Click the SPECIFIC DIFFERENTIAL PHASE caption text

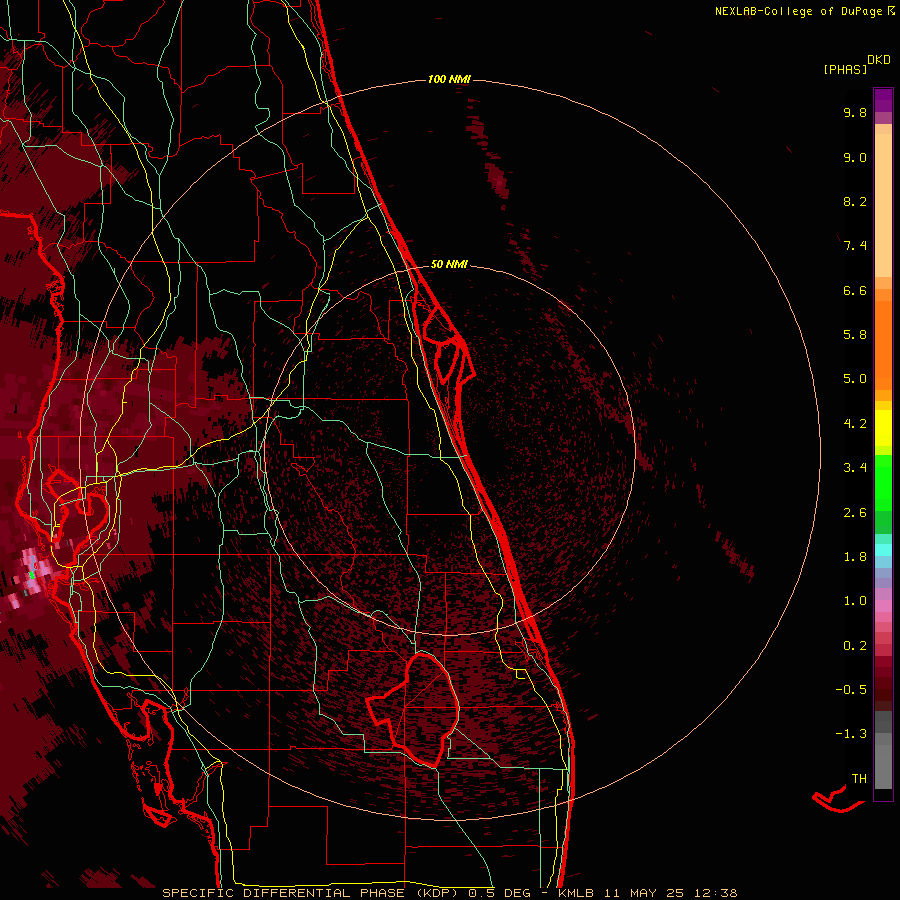285,893
